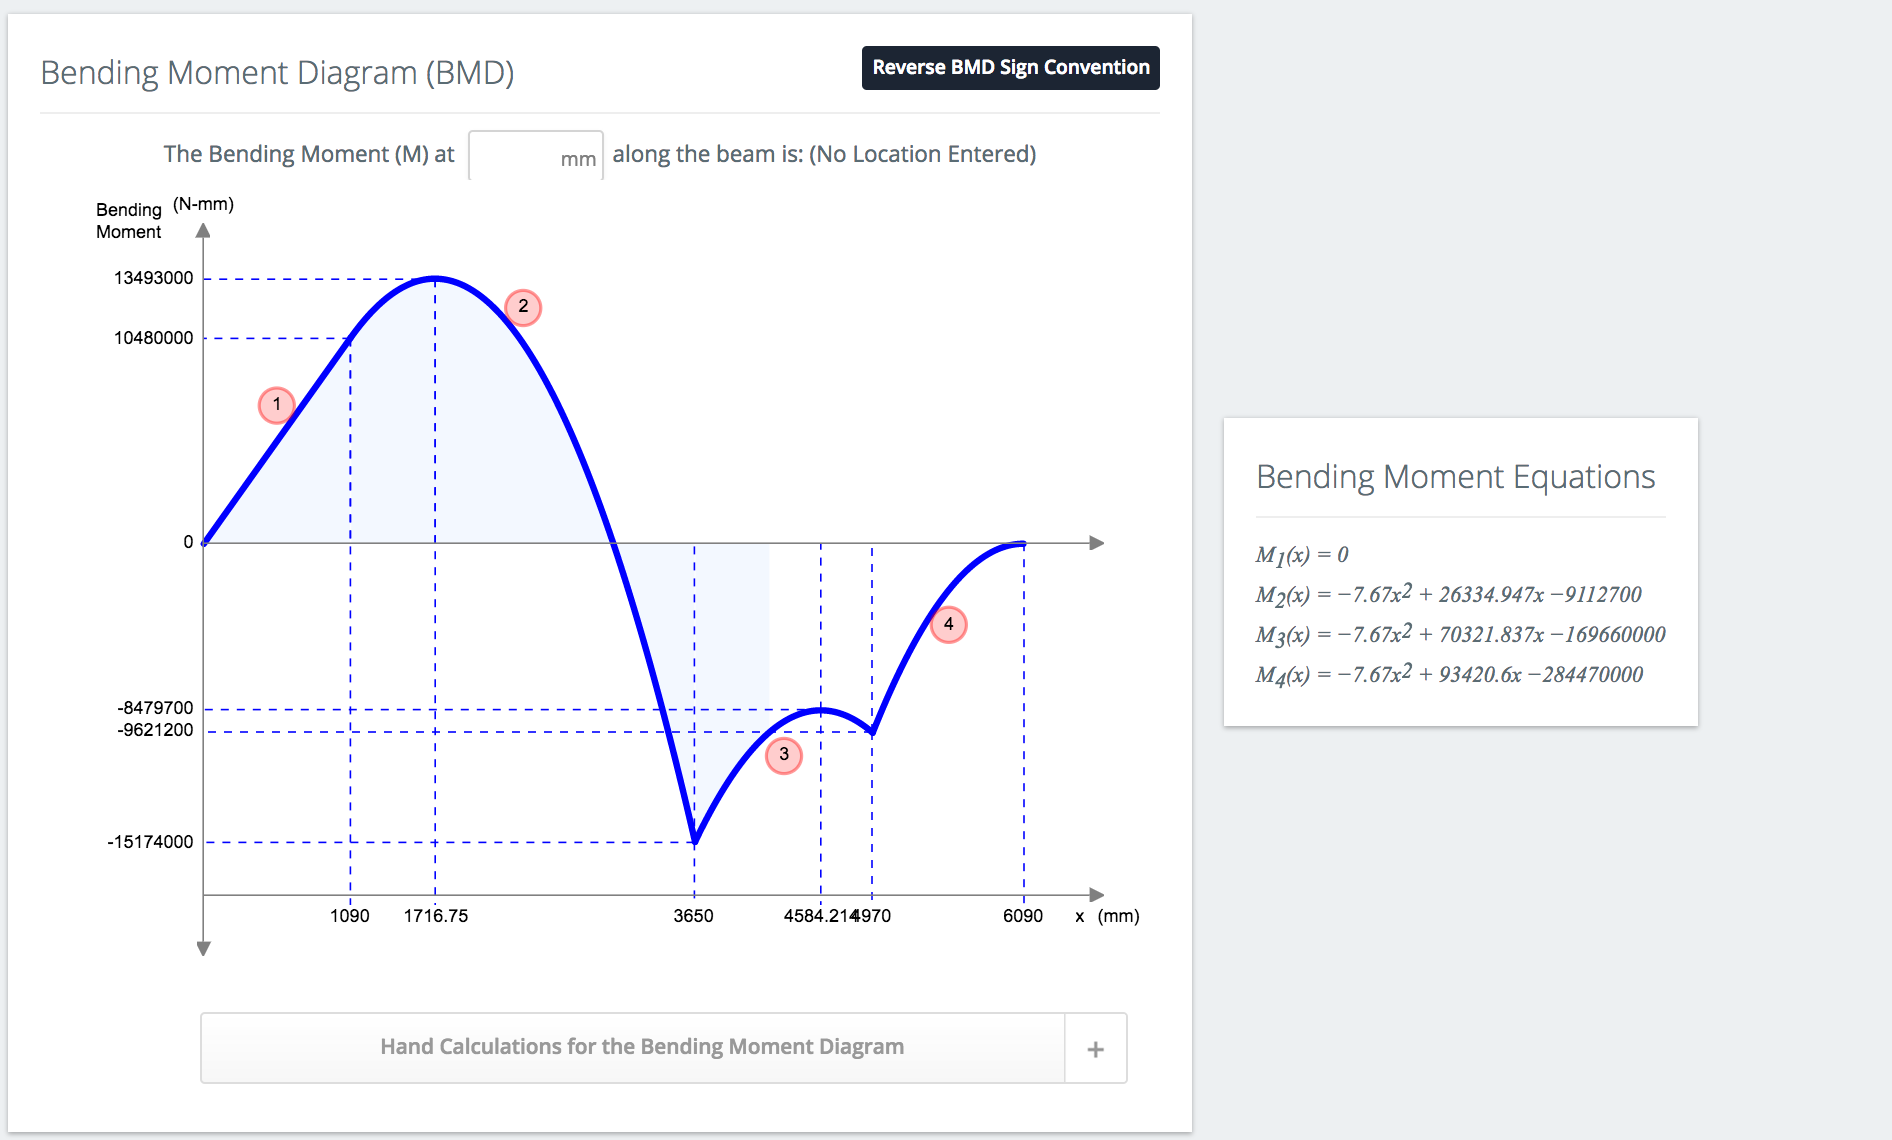
Task: Click the 6090 x-axis end label
Action: pyautogui.click(x=1022, y=916)
